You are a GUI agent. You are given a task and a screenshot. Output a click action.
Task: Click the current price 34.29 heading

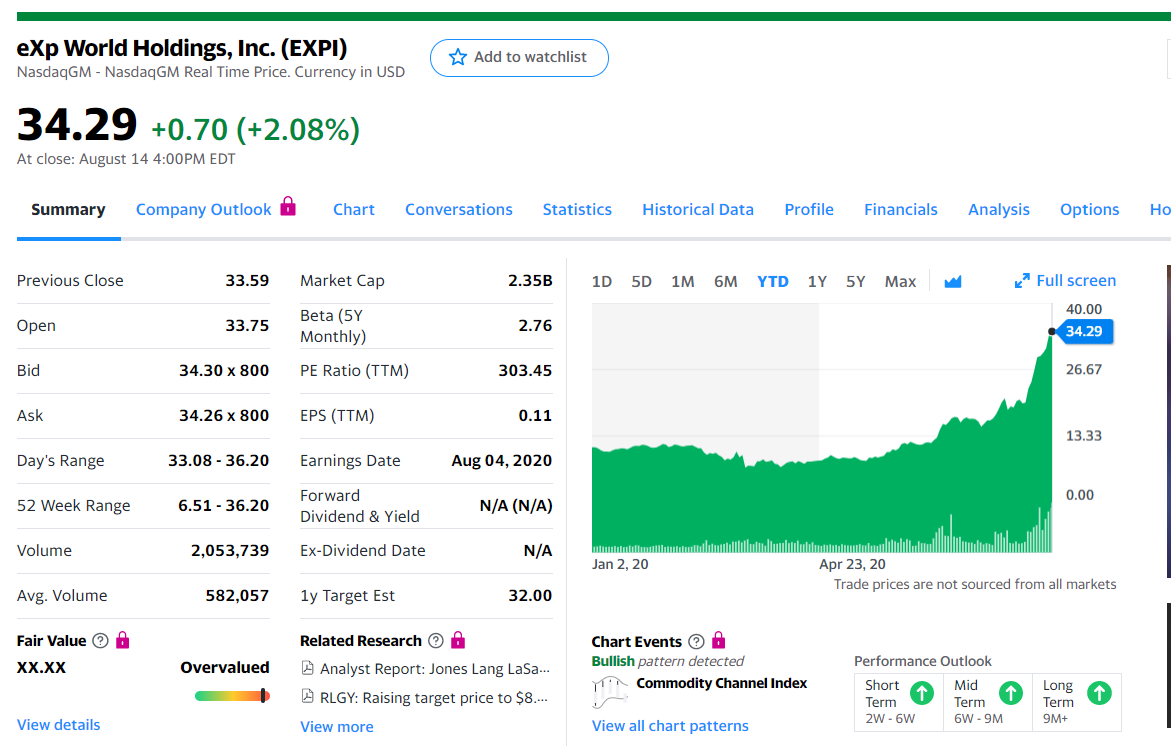[77, 124]
